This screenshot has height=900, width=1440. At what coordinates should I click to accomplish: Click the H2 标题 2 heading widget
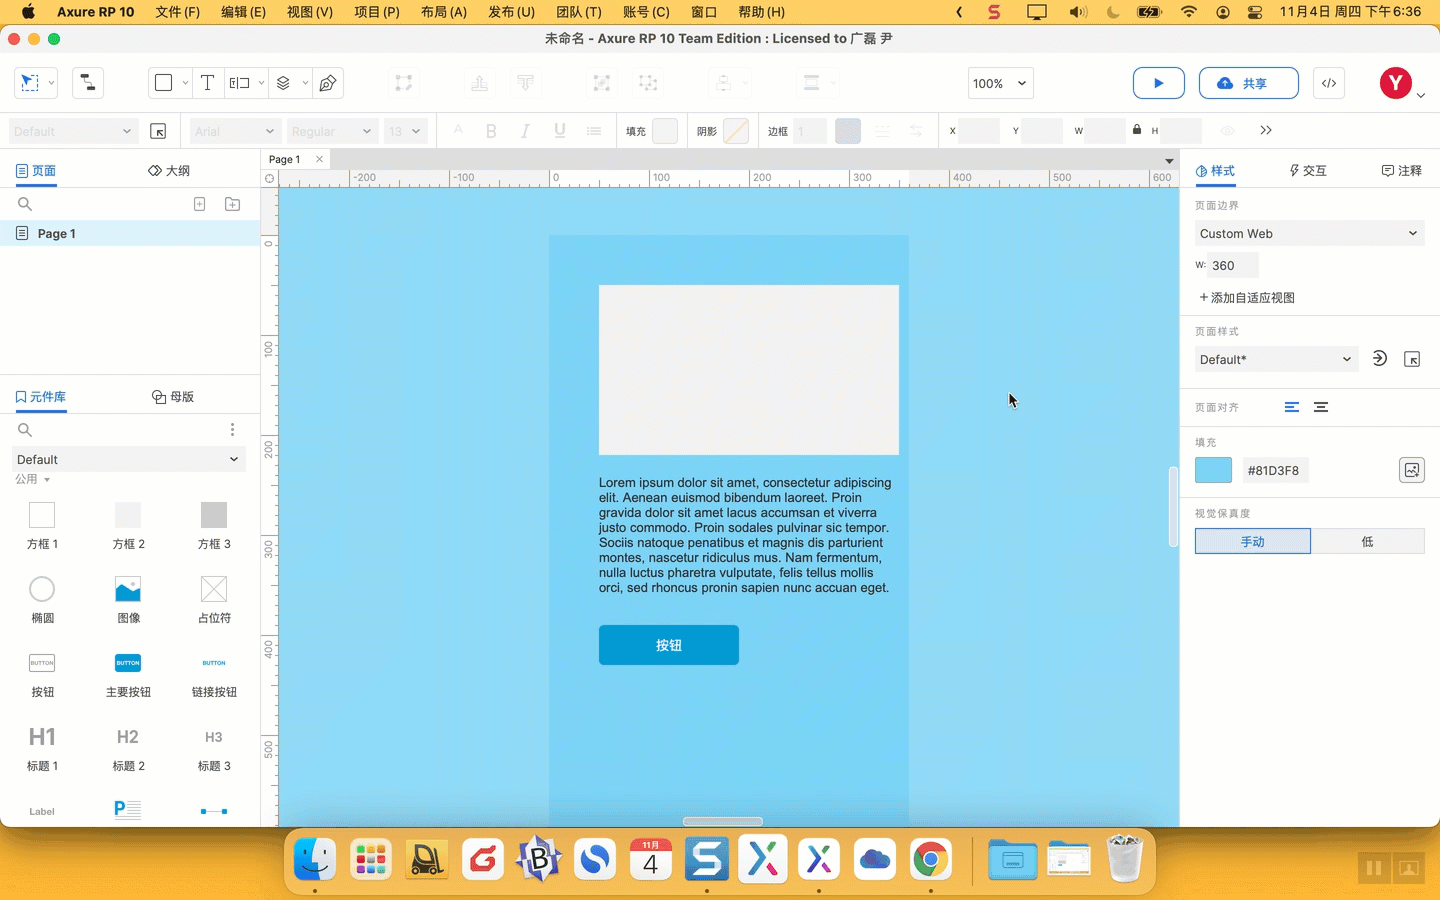[128, 748]
